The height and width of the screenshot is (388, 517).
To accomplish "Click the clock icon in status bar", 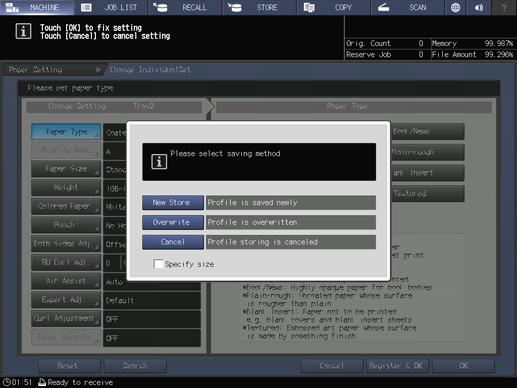I will point(6,382).
